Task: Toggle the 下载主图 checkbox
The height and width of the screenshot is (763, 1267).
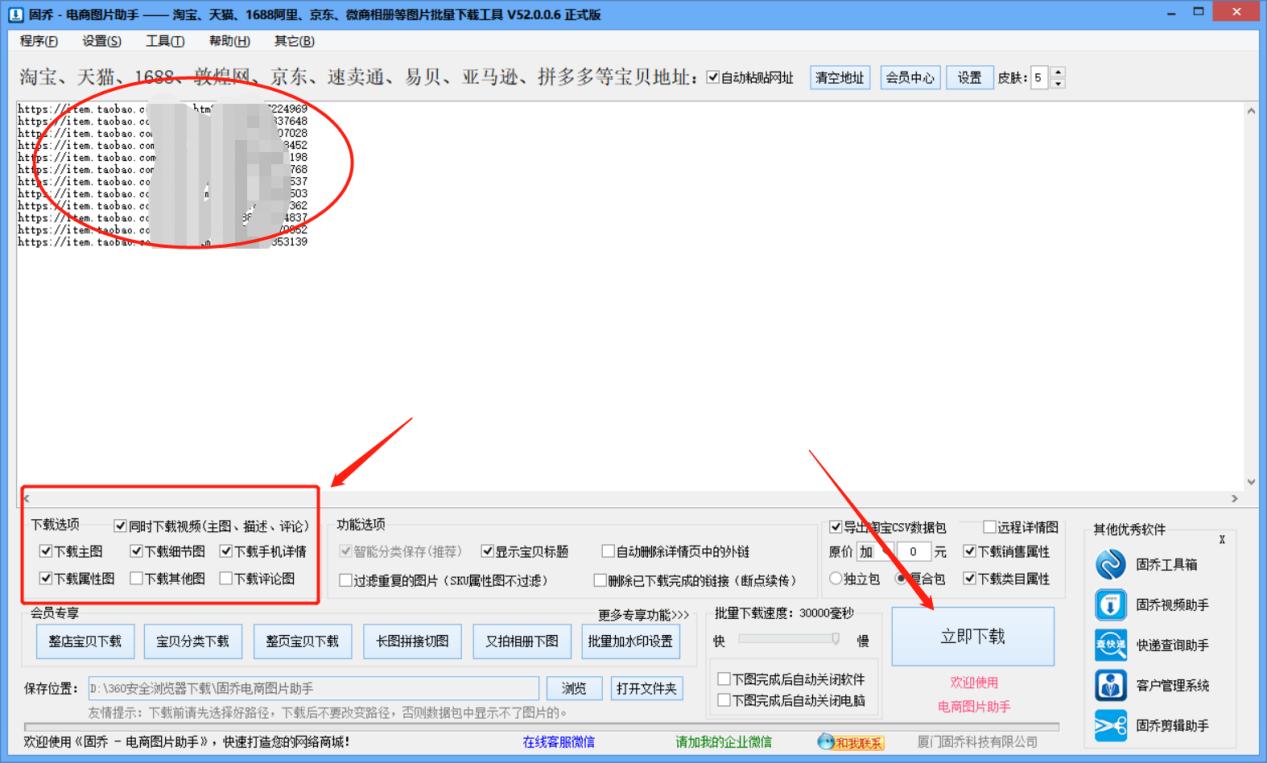Action: [x=45, y=551]
